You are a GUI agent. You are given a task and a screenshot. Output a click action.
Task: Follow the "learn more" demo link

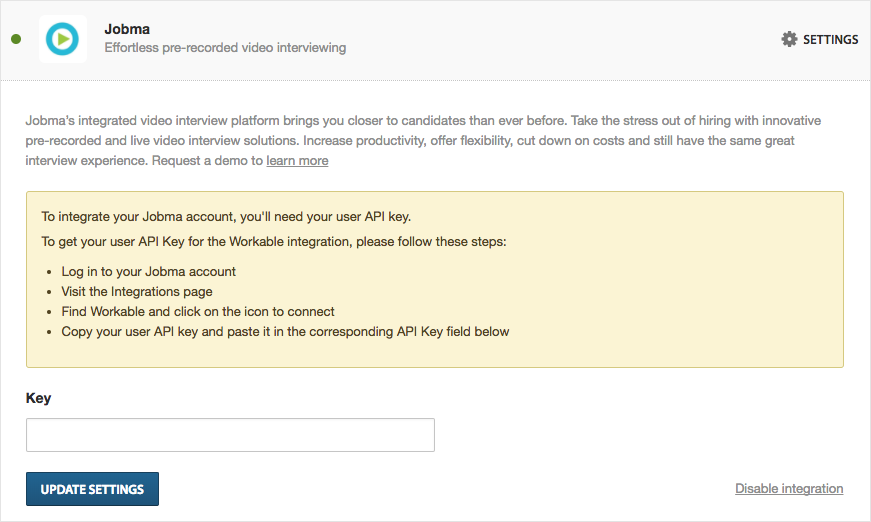[x=297, y=160]
